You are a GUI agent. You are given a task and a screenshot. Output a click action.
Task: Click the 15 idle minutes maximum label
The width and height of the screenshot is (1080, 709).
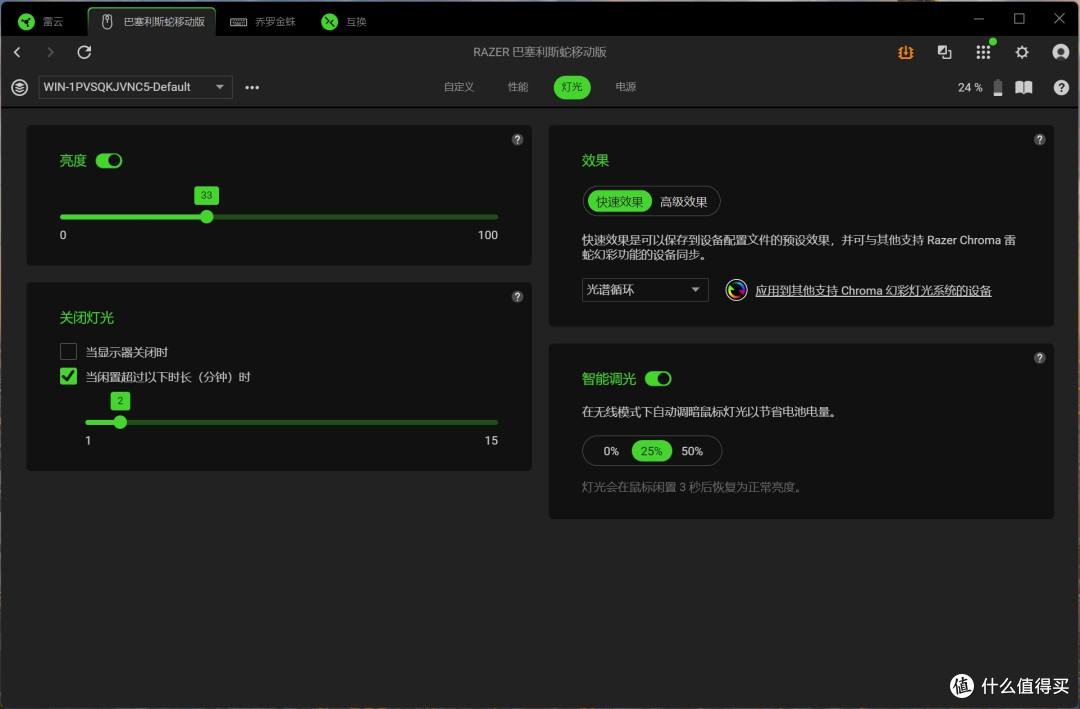coord(491,440)
